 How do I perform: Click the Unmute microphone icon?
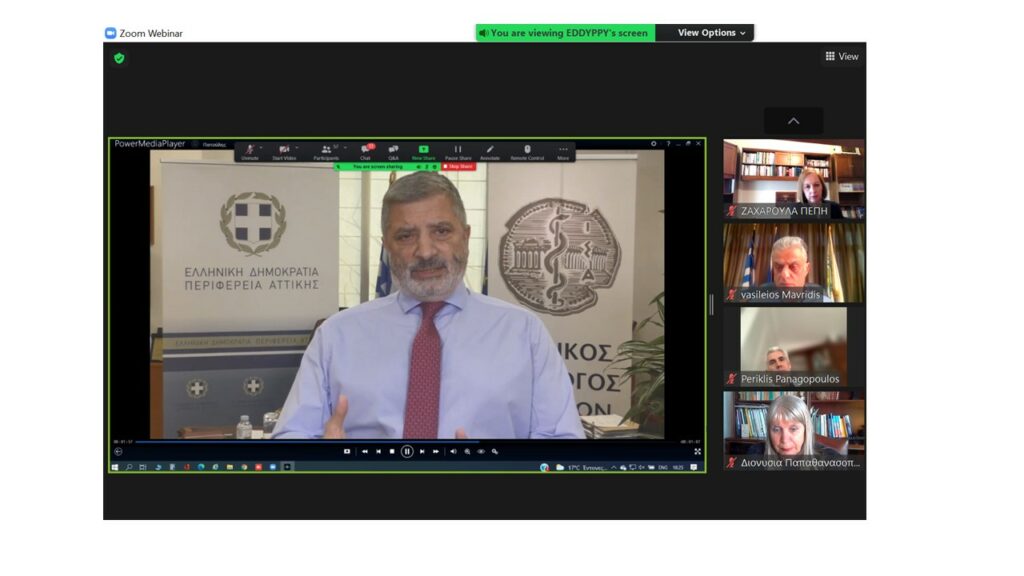pyautogui.click(x=249, y=150)
